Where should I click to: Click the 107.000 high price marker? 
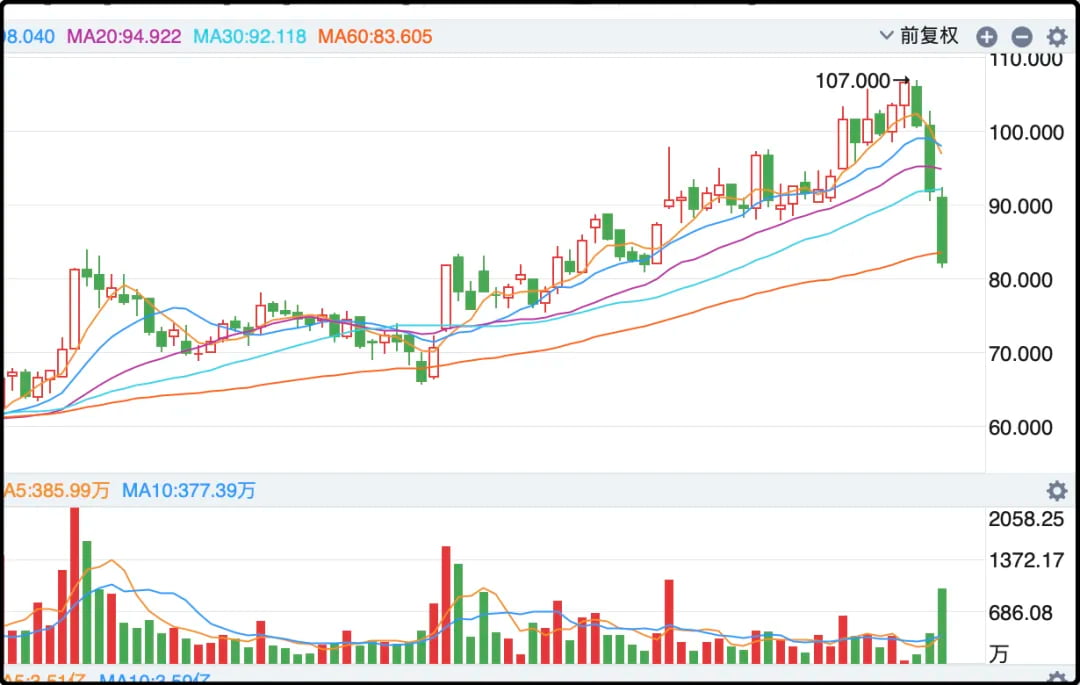pyautogui.click(x=853, y=81)
